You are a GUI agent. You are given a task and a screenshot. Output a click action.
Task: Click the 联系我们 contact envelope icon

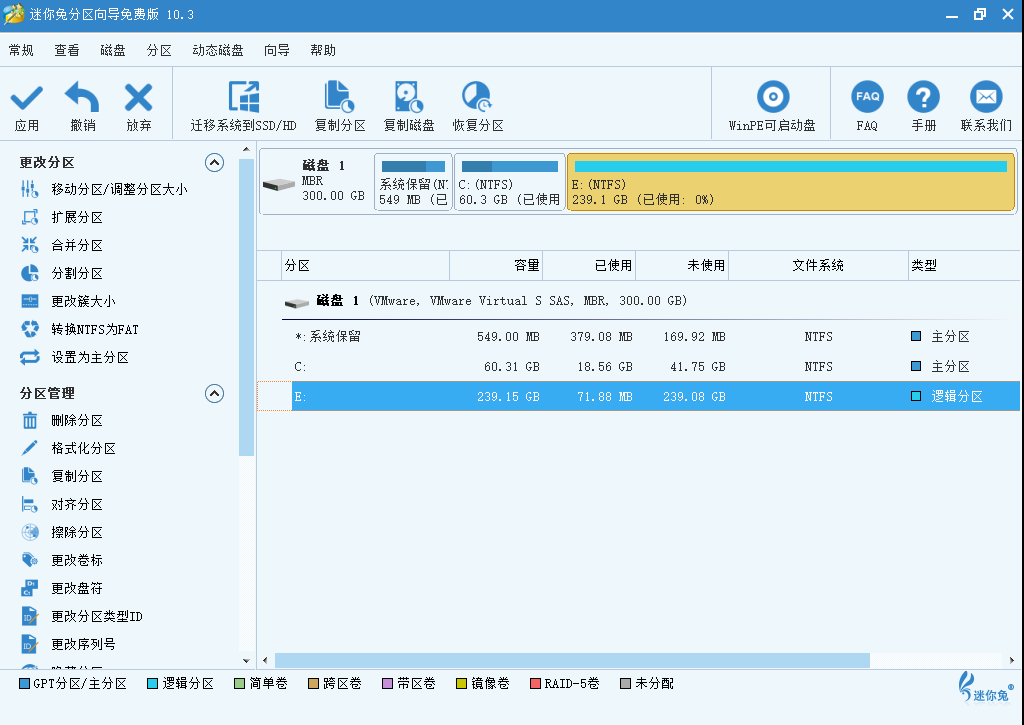point(986,97)
